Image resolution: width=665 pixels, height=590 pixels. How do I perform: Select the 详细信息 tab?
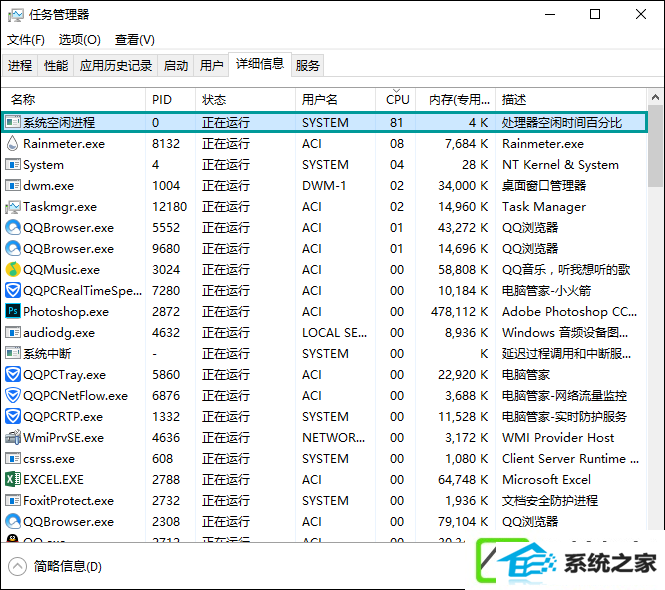260,64
